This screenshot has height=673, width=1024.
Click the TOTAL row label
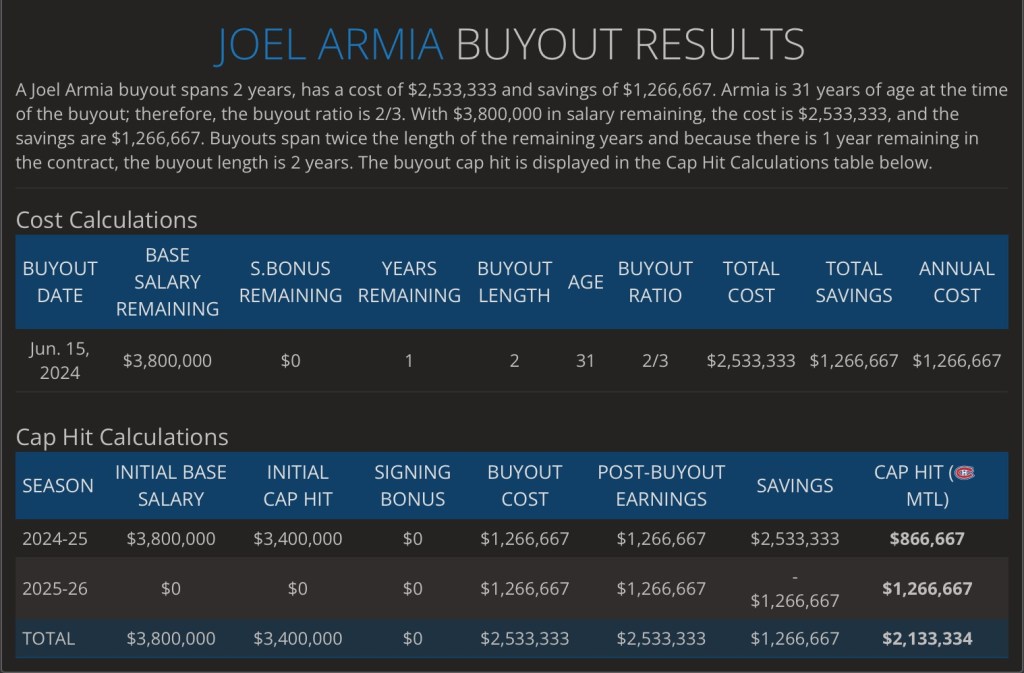(48, 638)
